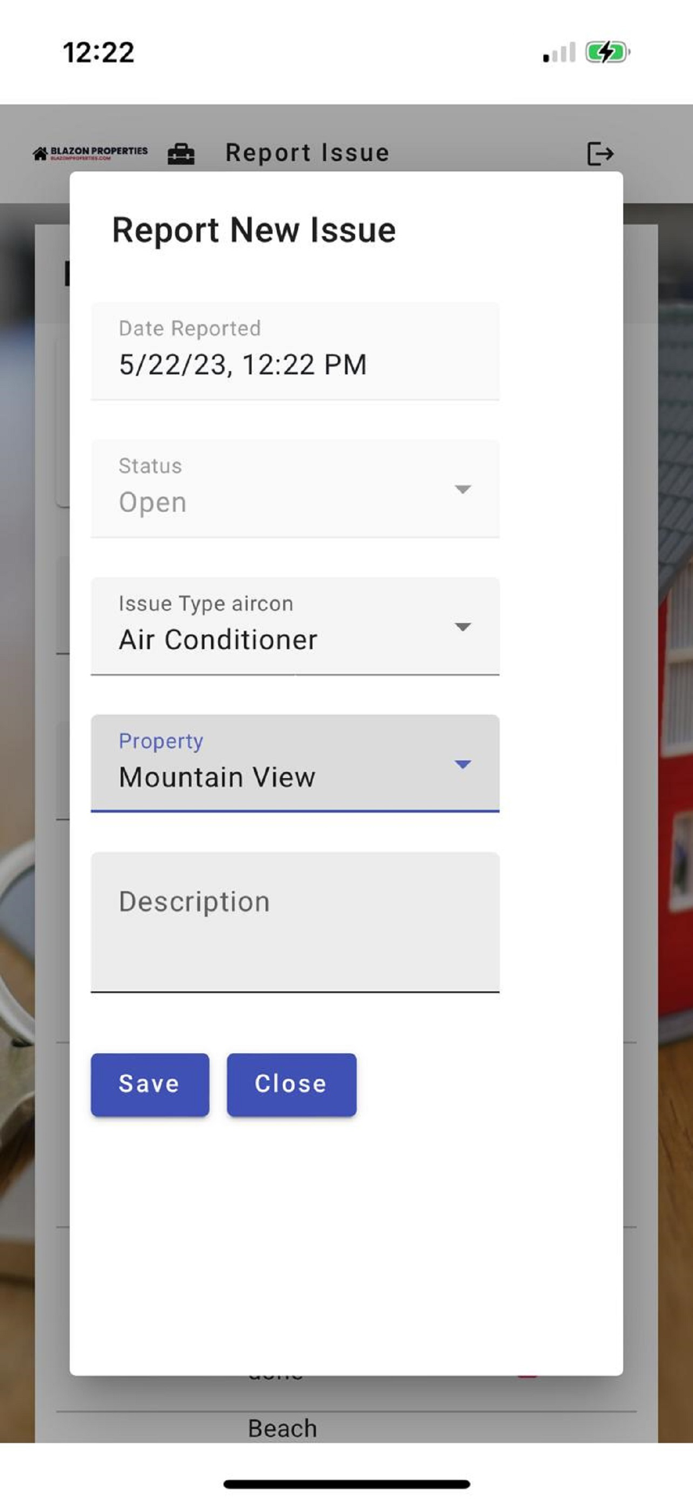
Task: Open the Property dropdown arrow
Action: coord(462,765)
